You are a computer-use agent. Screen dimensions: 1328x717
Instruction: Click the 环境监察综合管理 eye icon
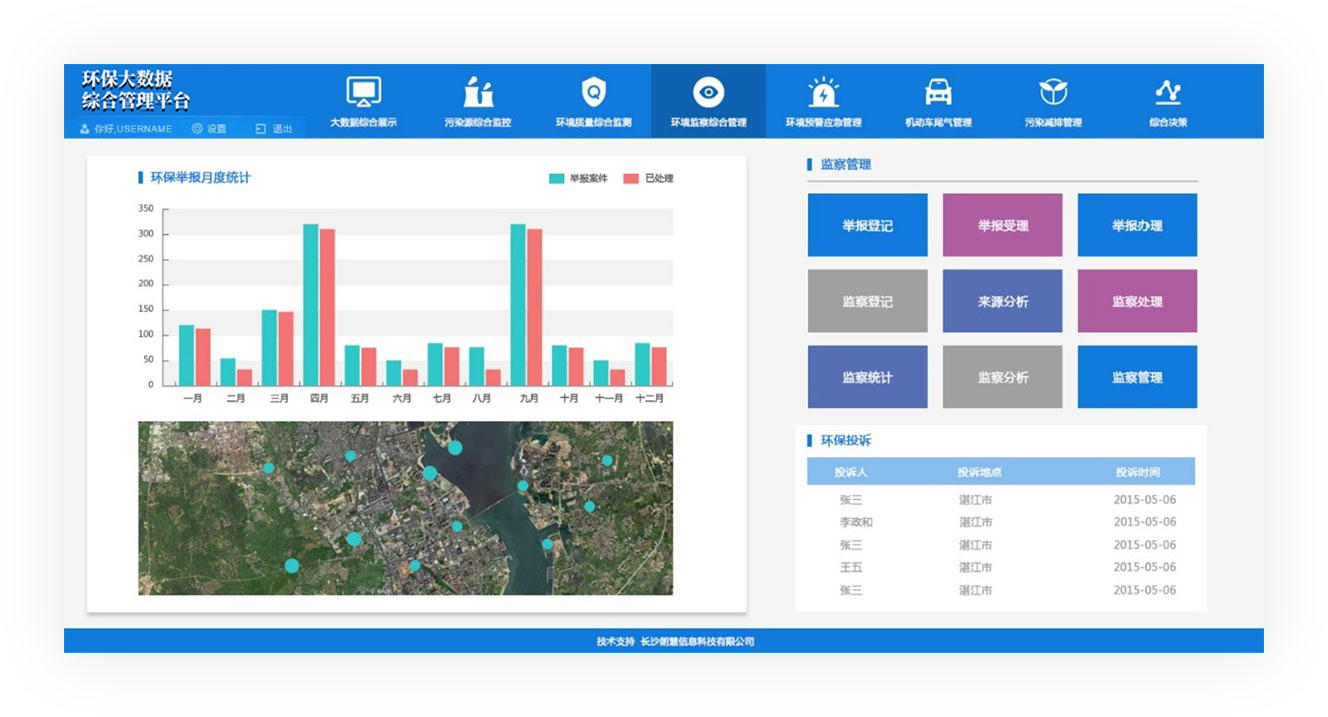(708, 93)
